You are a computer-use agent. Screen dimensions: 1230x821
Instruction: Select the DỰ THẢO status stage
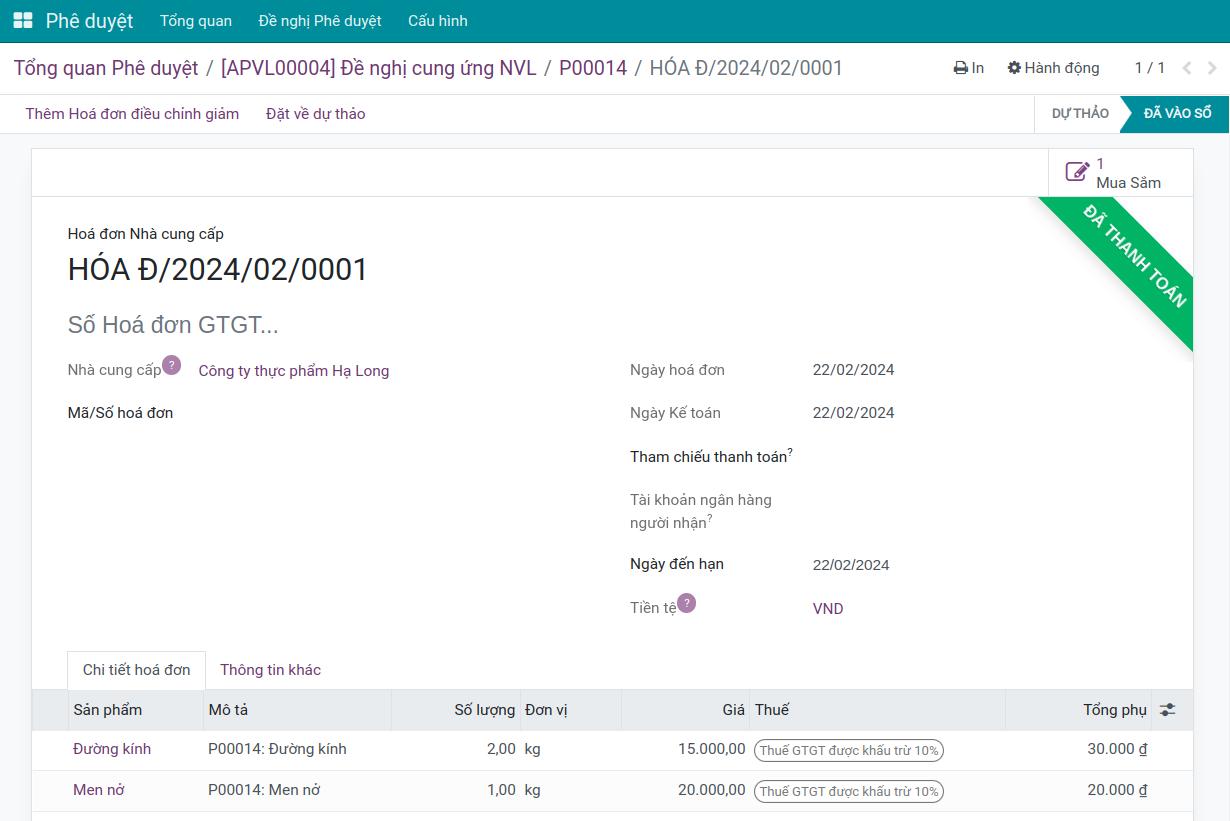[x=1080, y=114]
